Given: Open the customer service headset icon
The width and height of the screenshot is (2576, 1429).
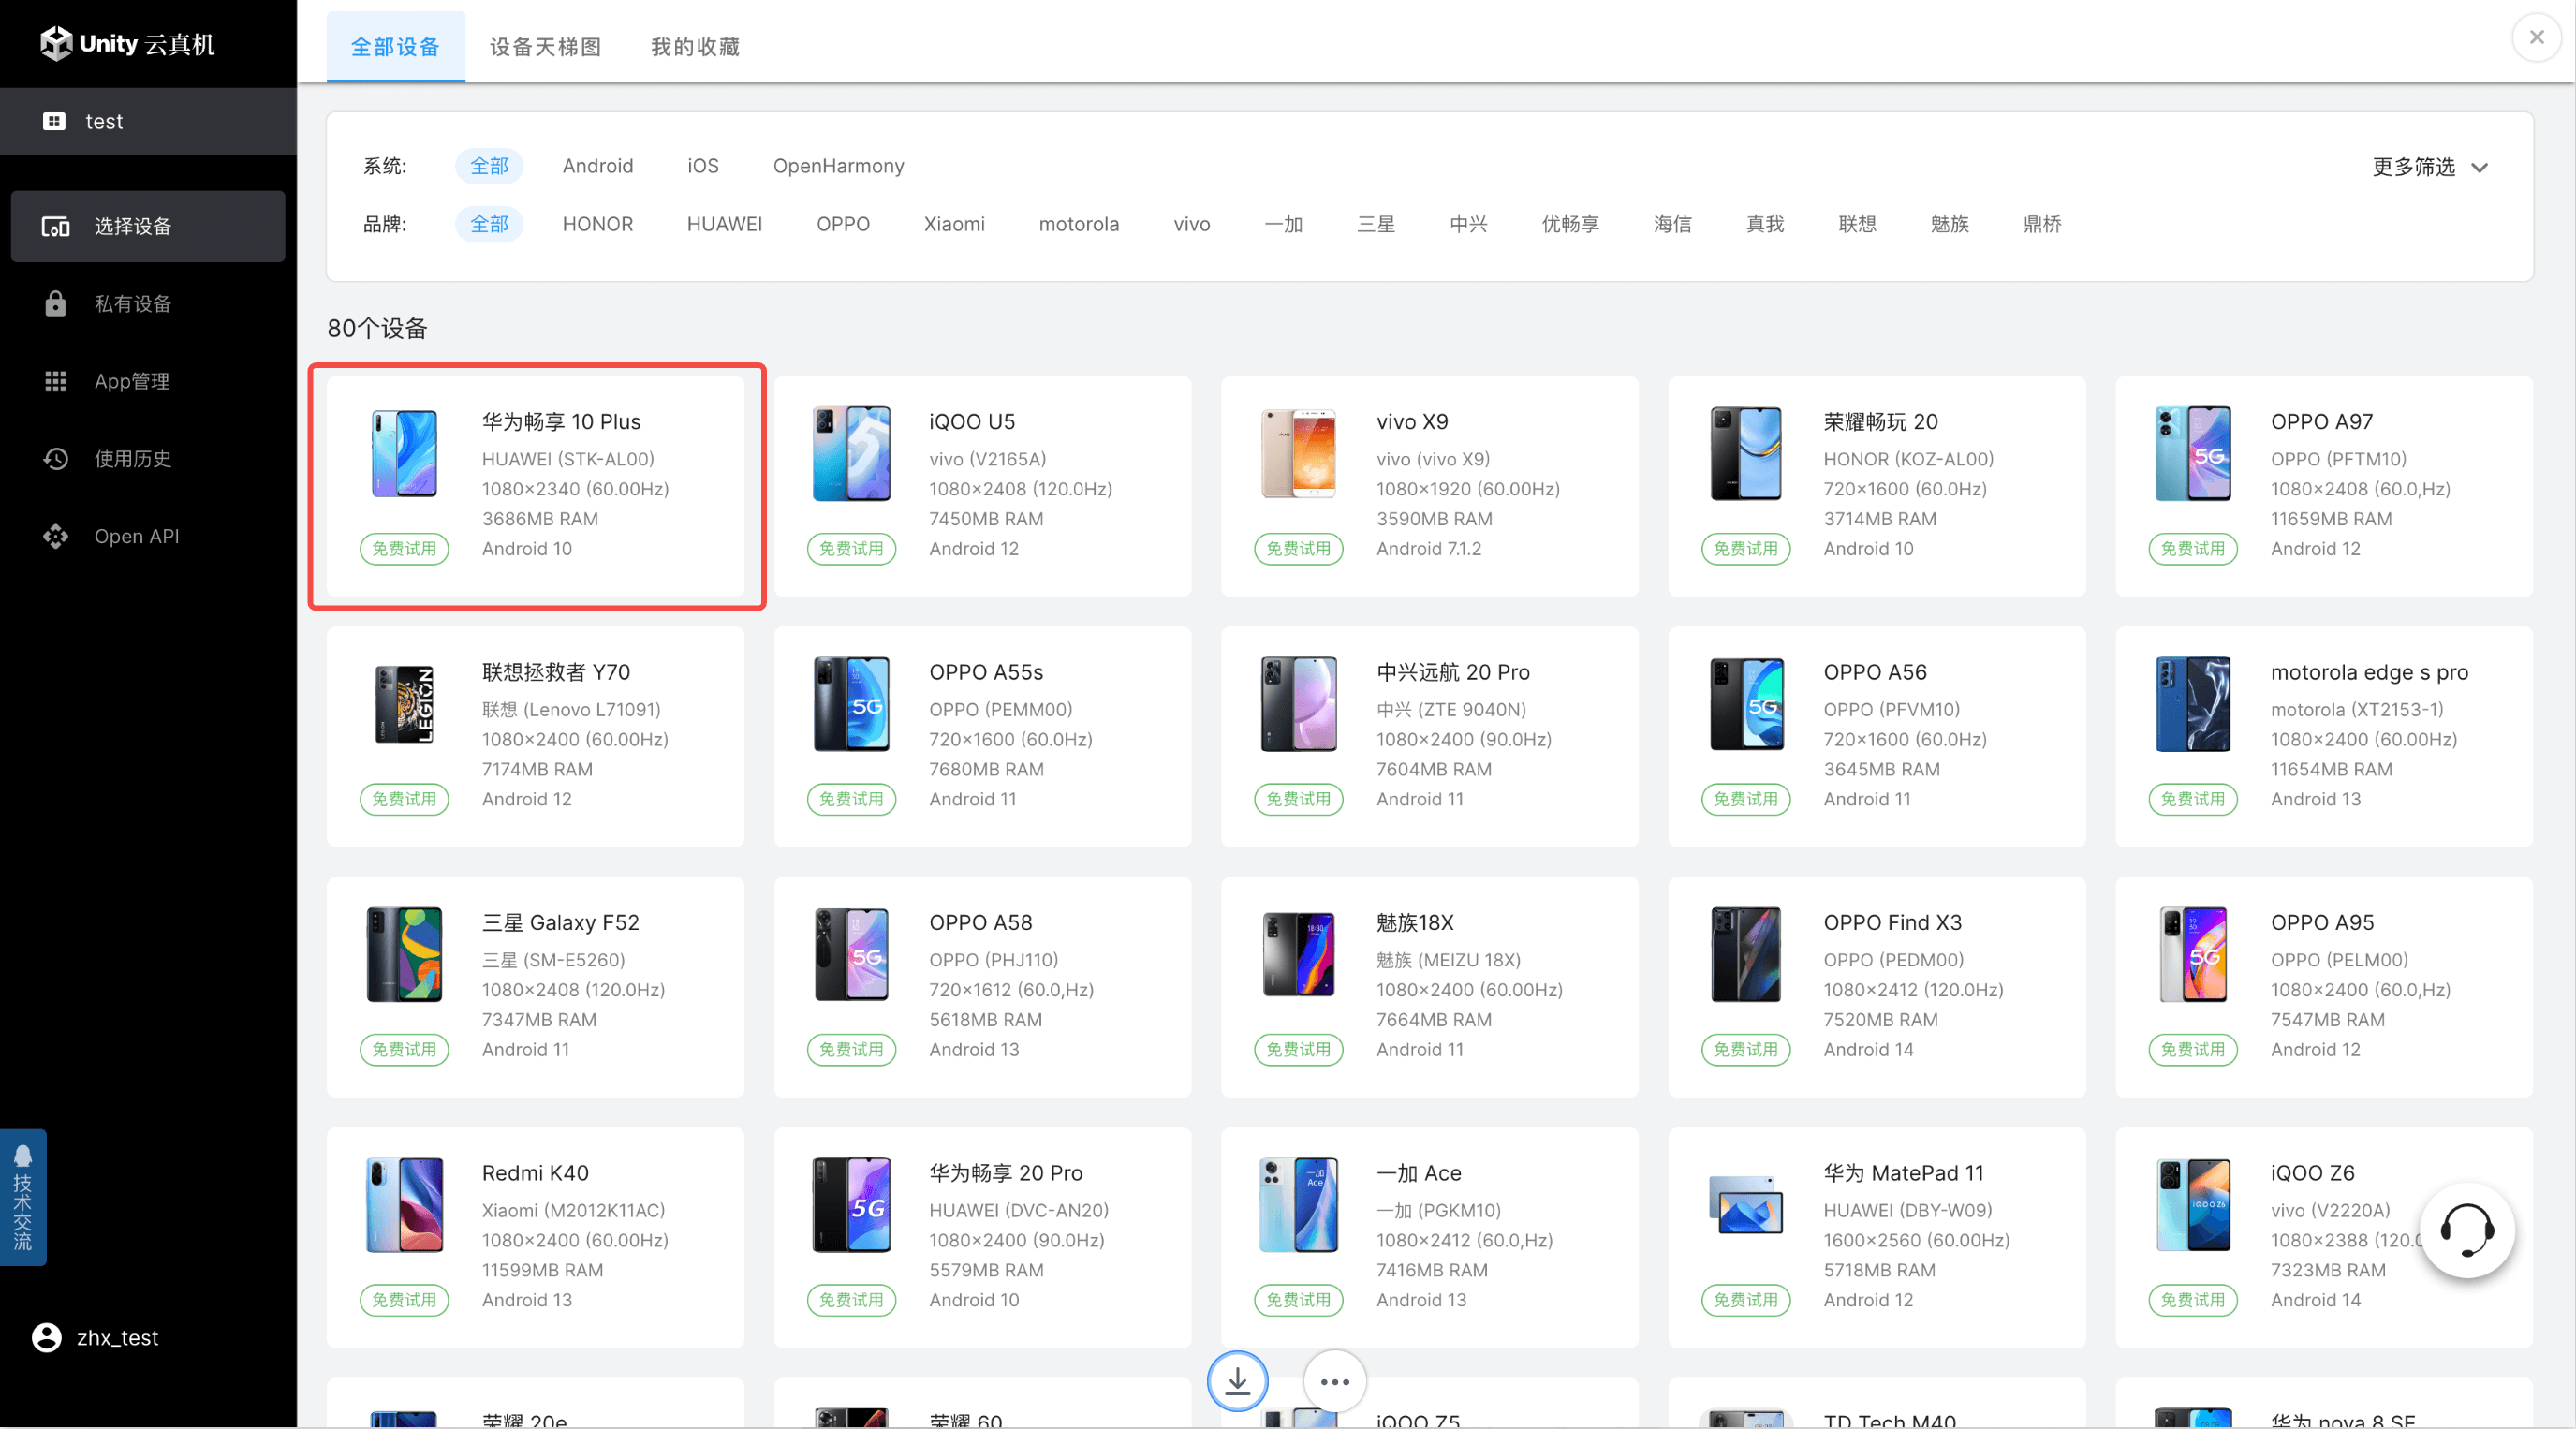Looking at the screenshot, I should (2466, 1230).
